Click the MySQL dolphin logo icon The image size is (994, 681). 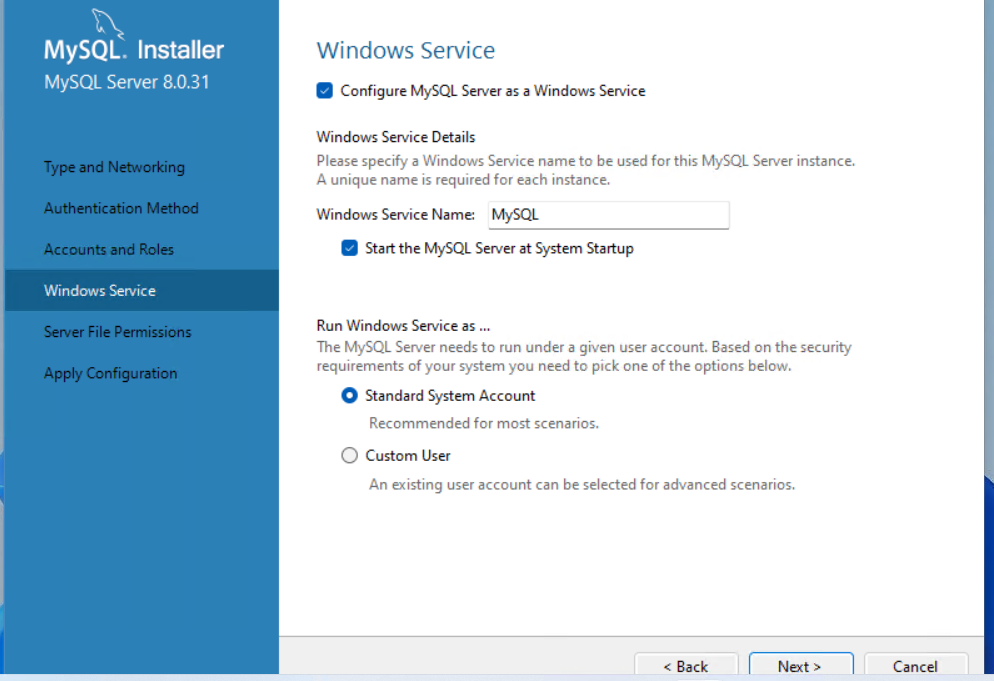tap(107, 23)
